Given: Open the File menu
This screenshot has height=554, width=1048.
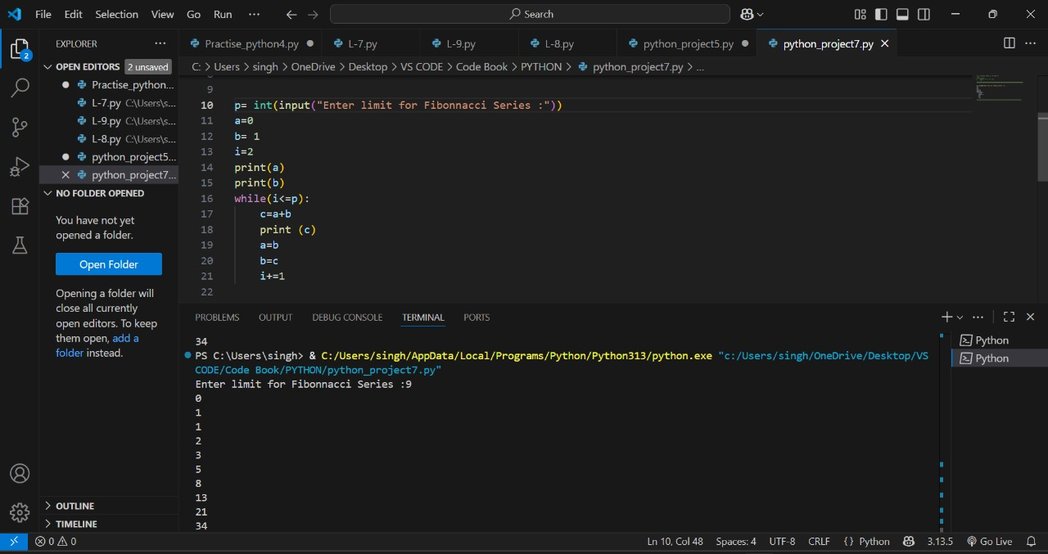Looking at the screenshot, I should point(43,14).
